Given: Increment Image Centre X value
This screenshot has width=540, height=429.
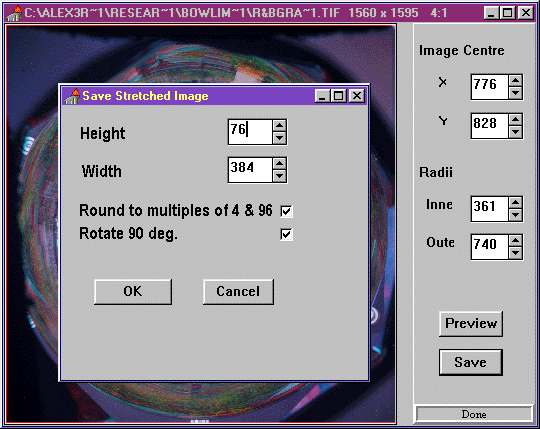Looking at the screenshot, I should pos(516,81).
